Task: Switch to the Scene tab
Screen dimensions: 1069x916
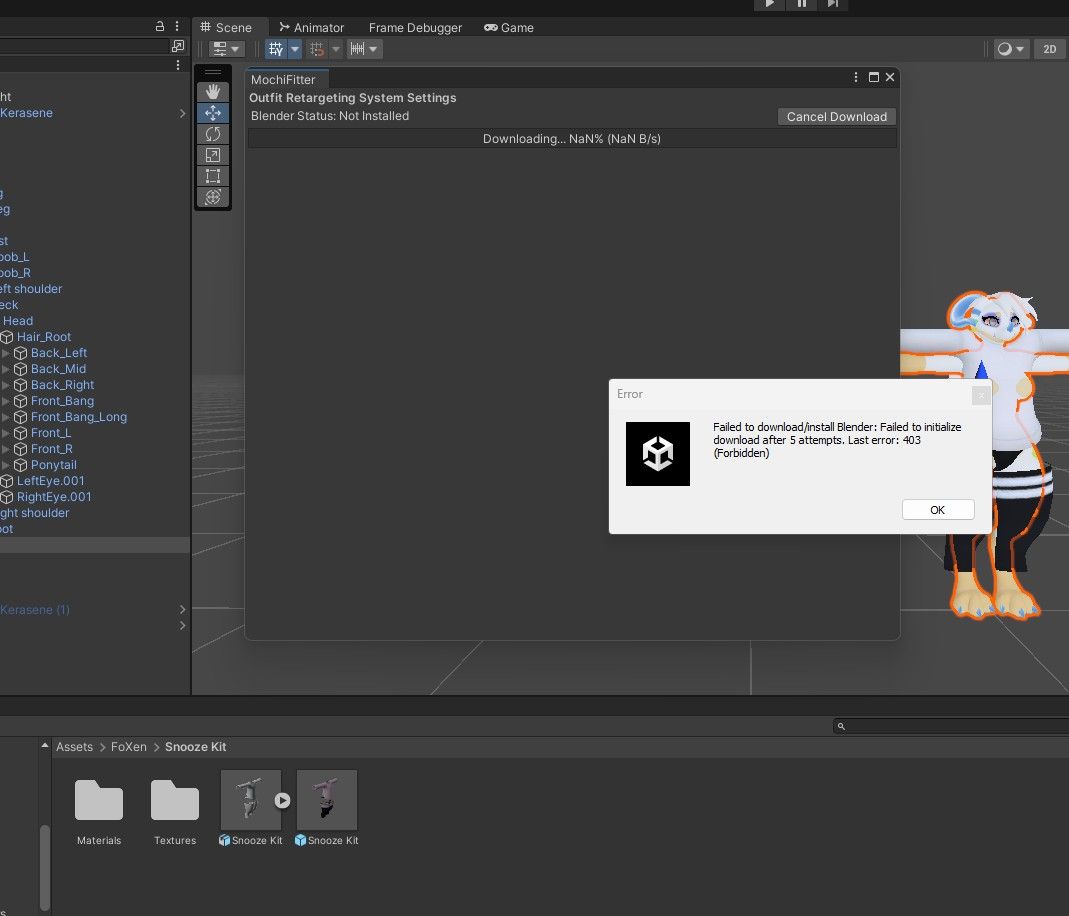Action: (x=226, y=27)
